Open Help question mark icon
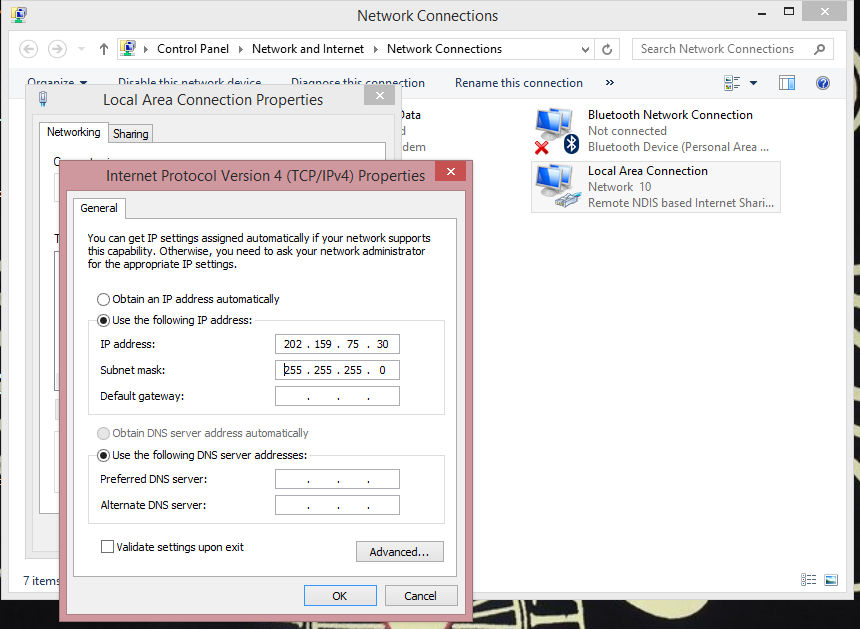Image resolution: width=860 pixels, height=629 pixels. (x=823, y=83)
